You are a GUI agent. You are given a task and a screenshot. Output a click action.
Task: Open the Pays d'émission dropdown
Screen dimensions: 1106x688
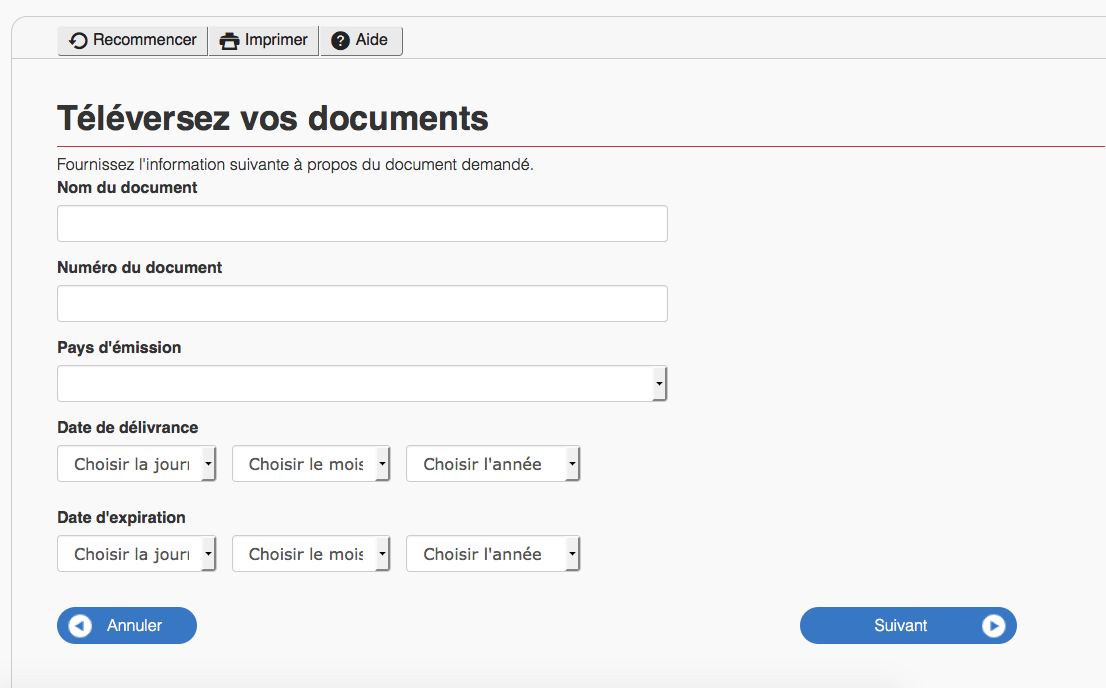(362, 384)
